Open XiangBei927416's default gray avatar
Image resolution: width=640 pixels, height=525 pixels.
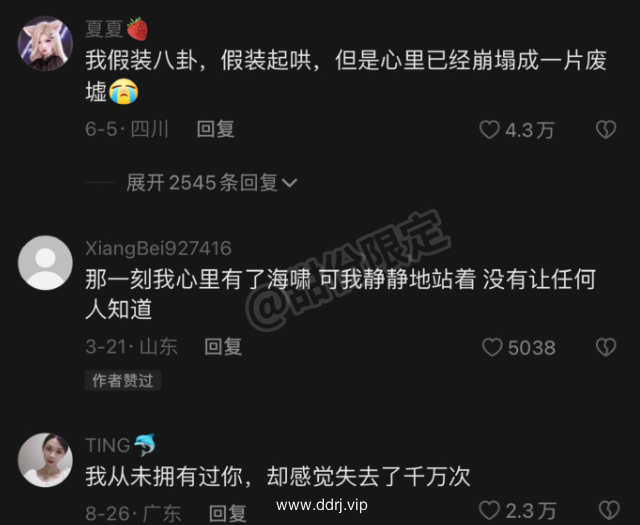[45, 263]
